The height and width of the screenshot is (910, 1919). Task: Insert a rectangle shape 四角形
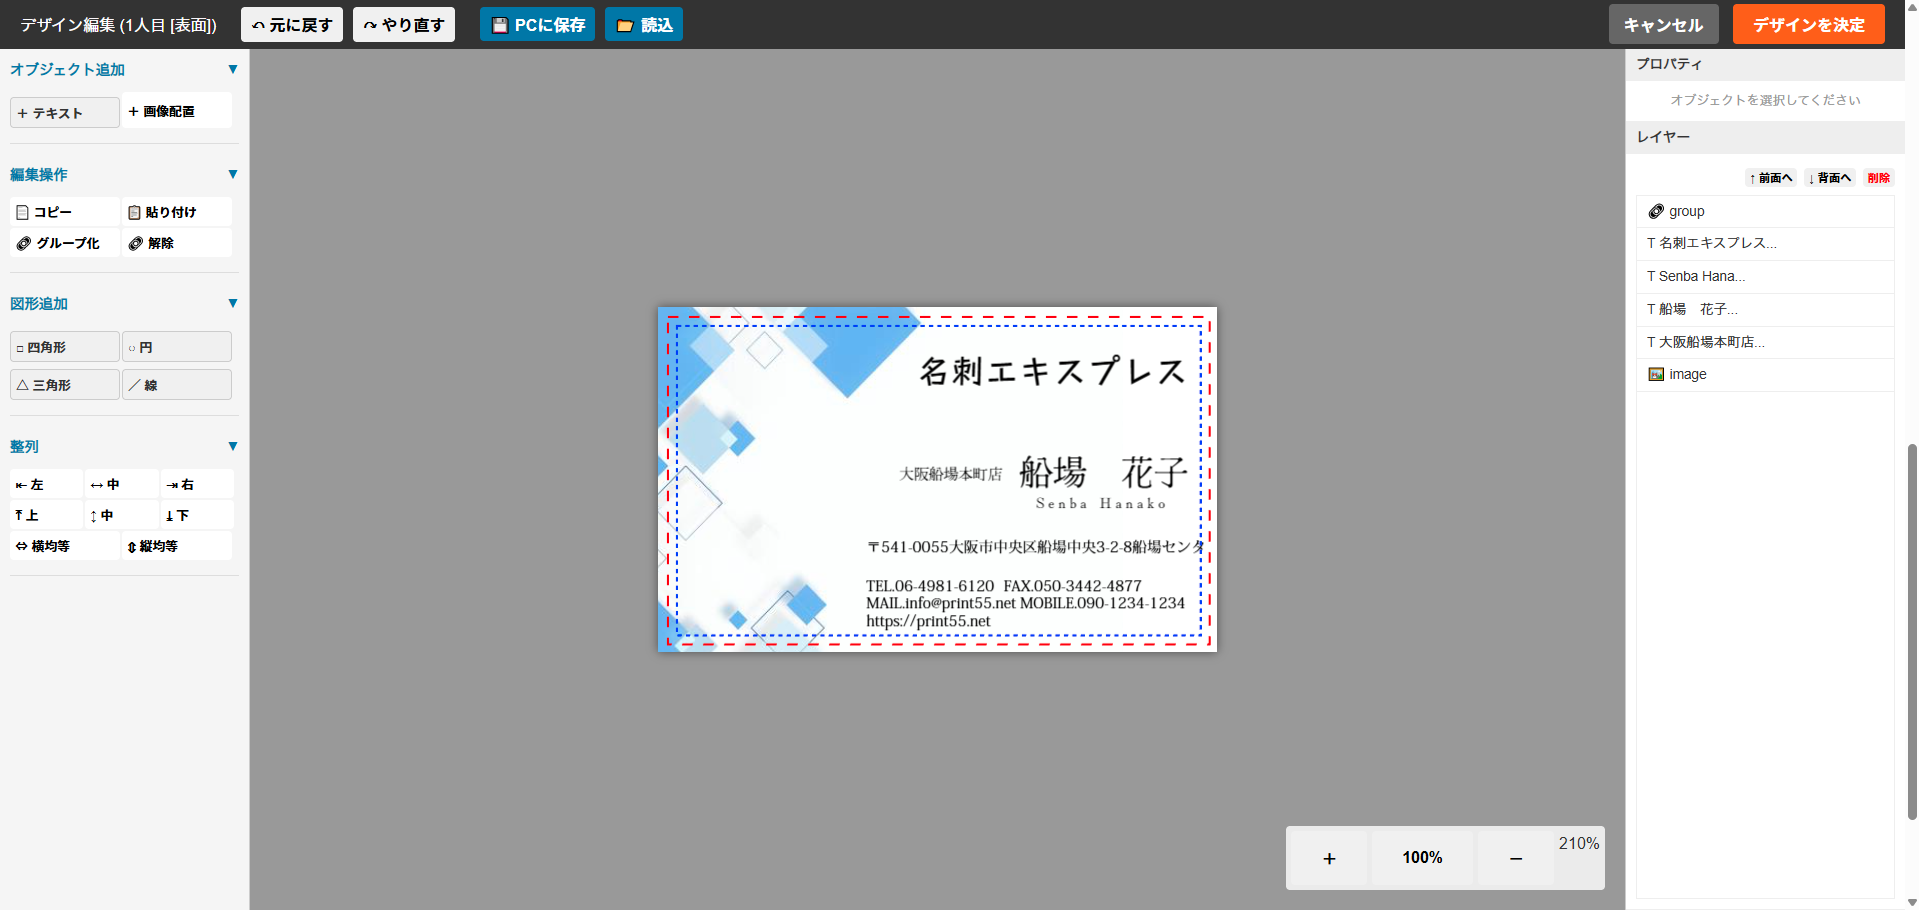tap(64, 346)
